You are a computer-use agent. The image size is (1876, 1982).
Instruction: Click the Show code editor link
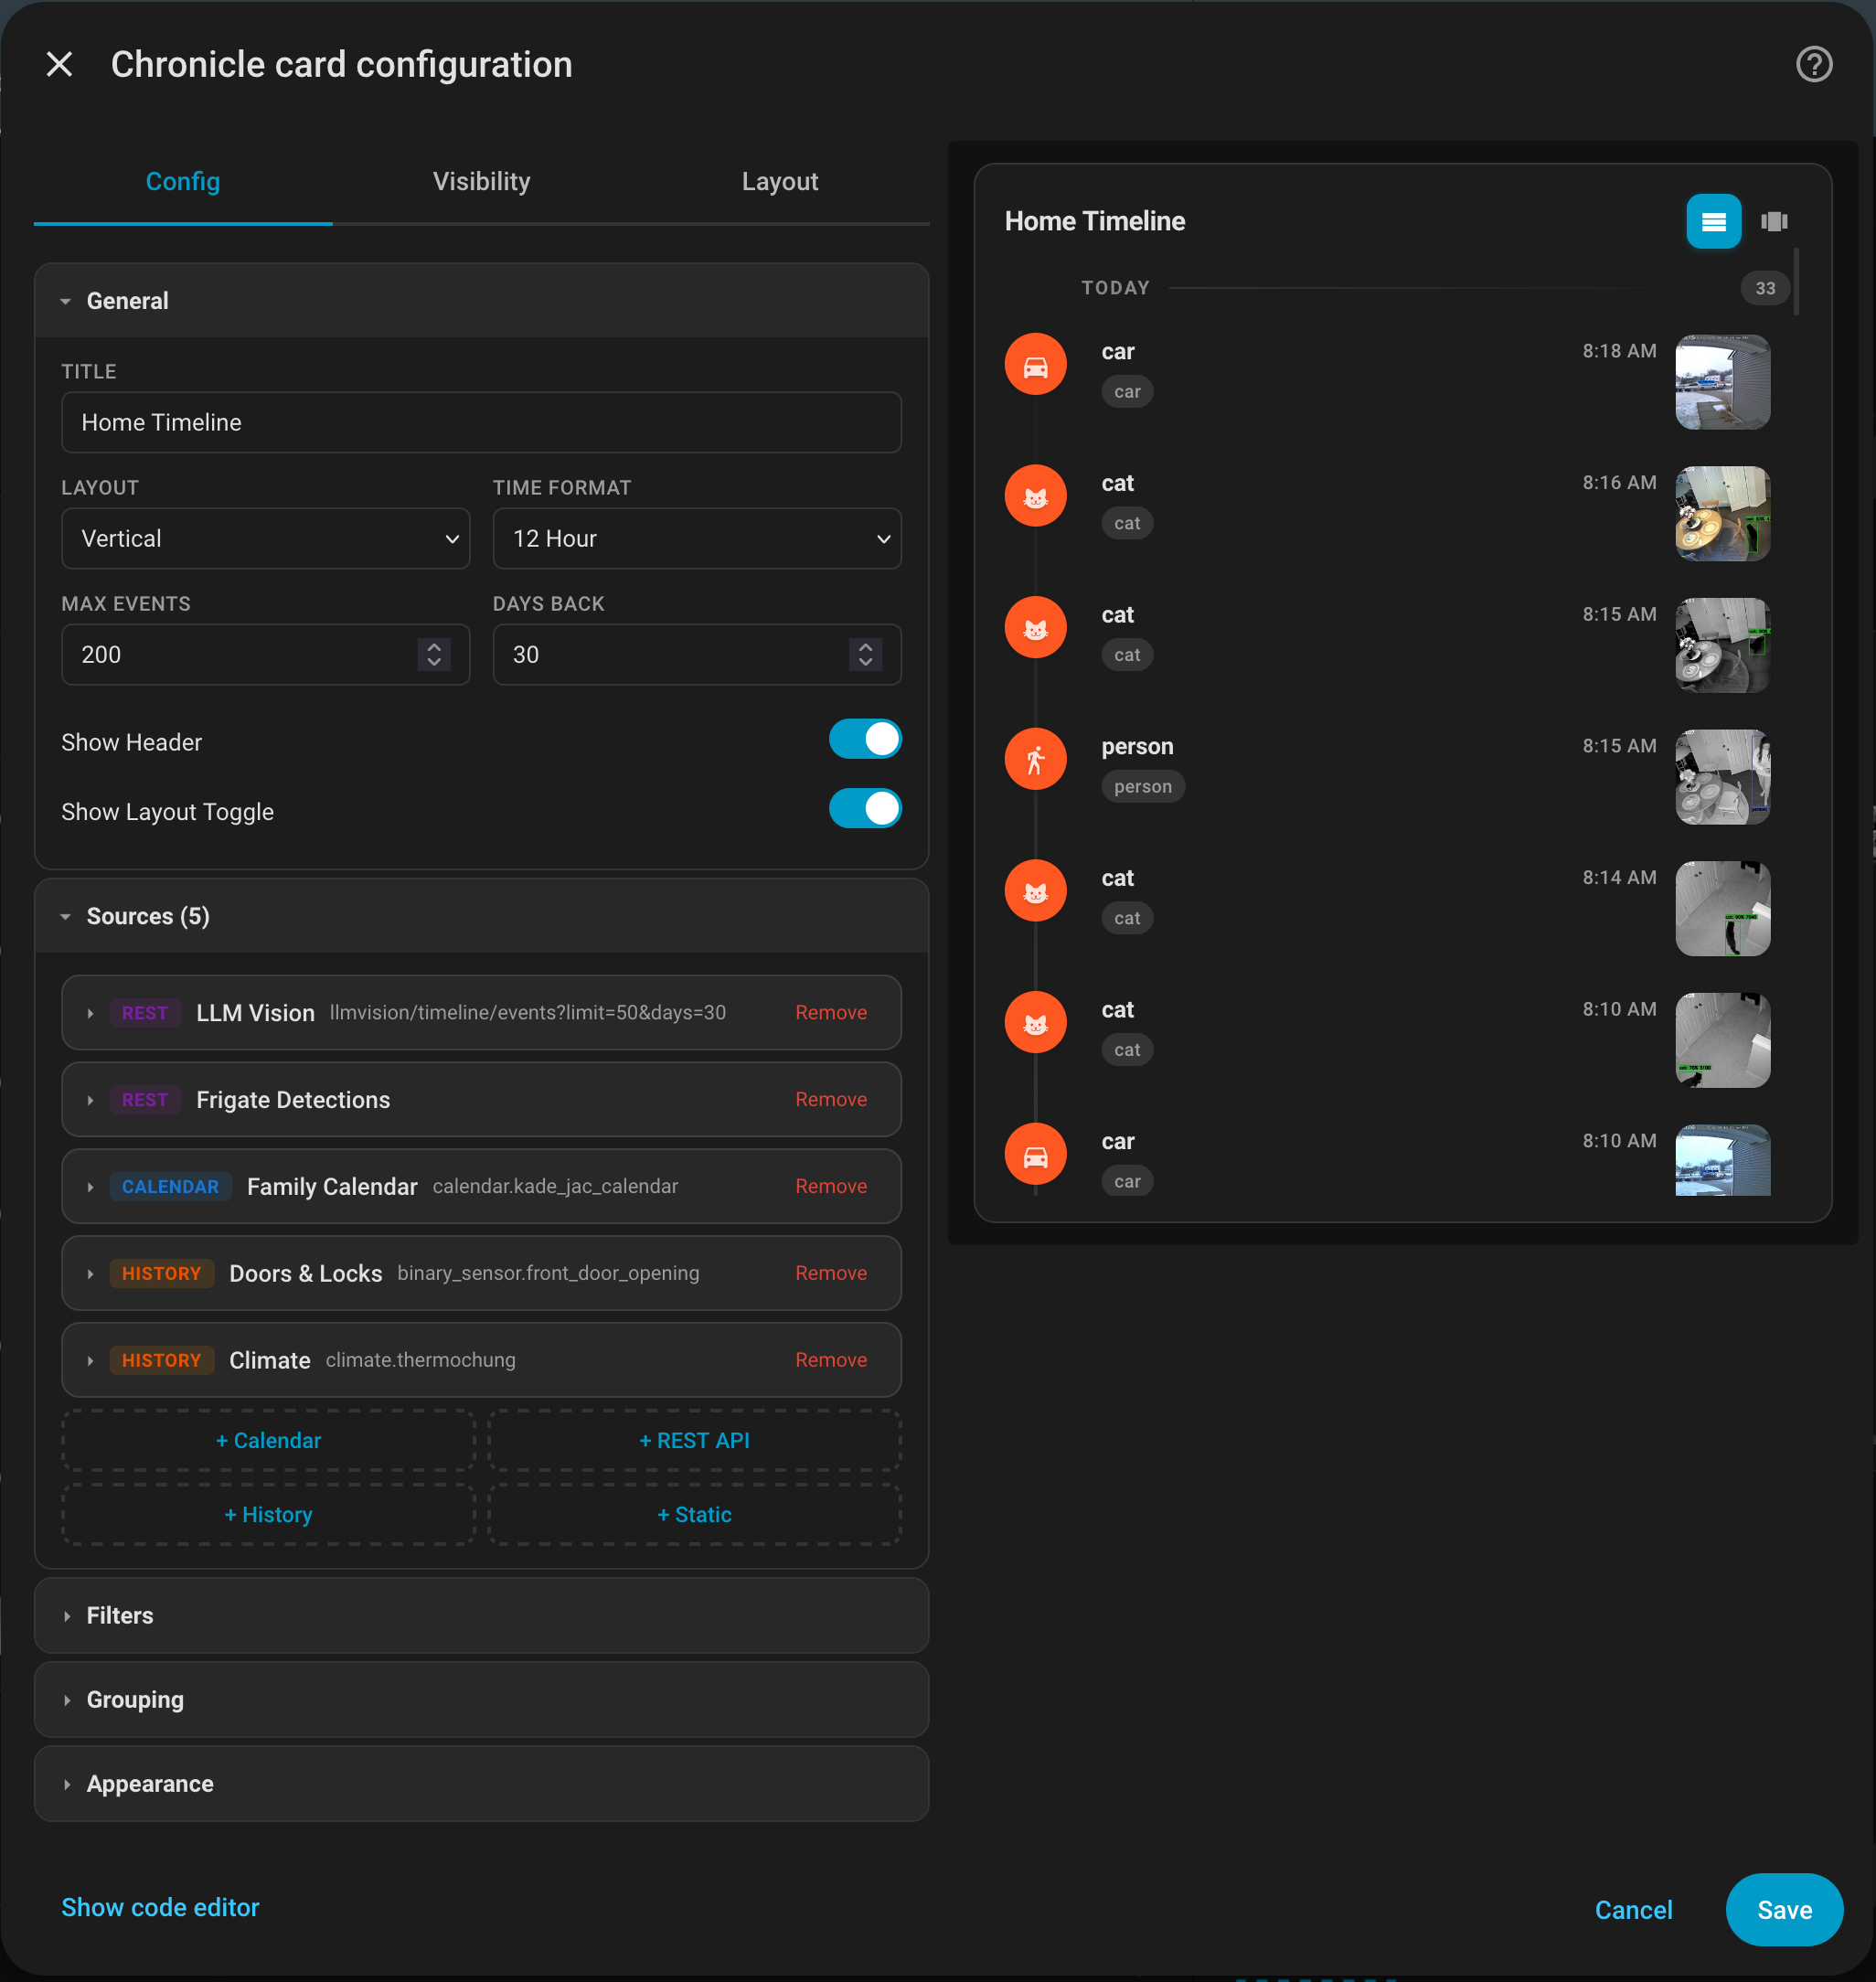pos(160,1907)
